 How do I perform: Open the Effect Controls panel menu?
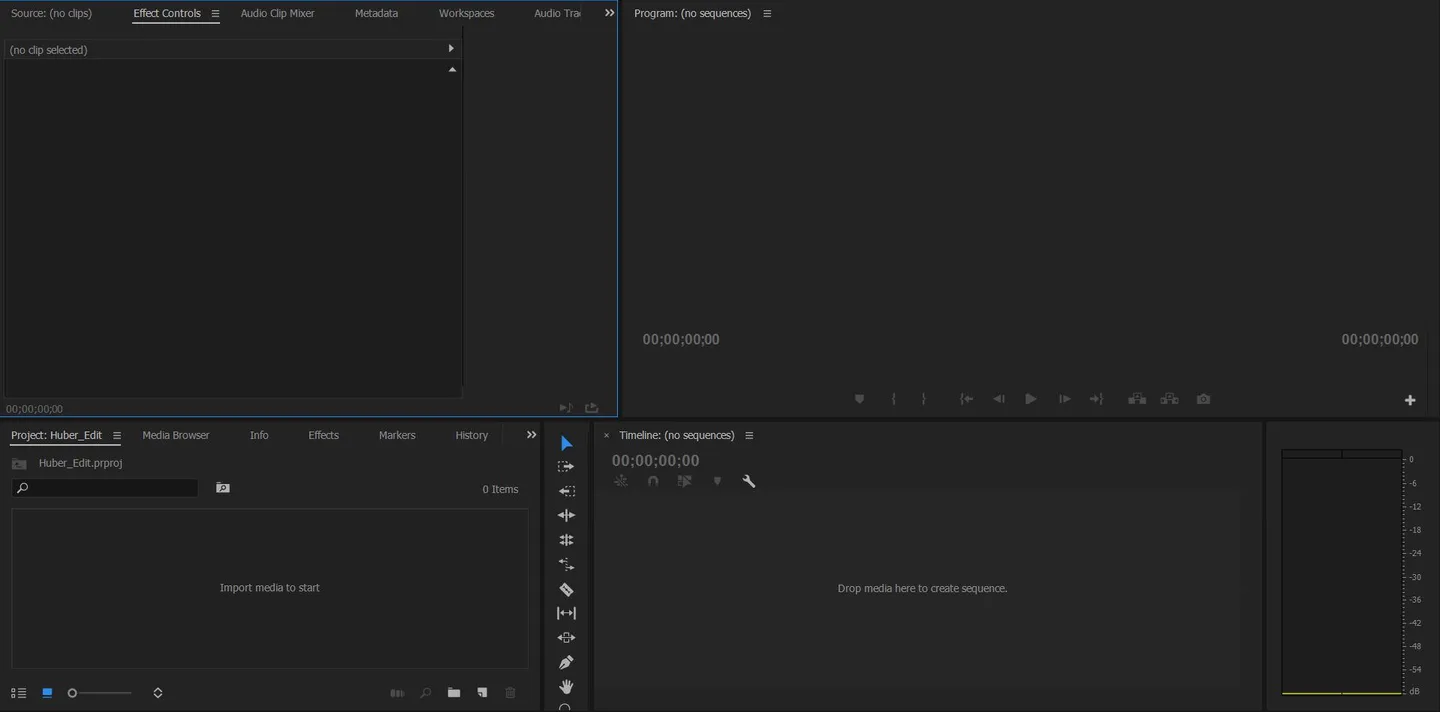point(215,14)
